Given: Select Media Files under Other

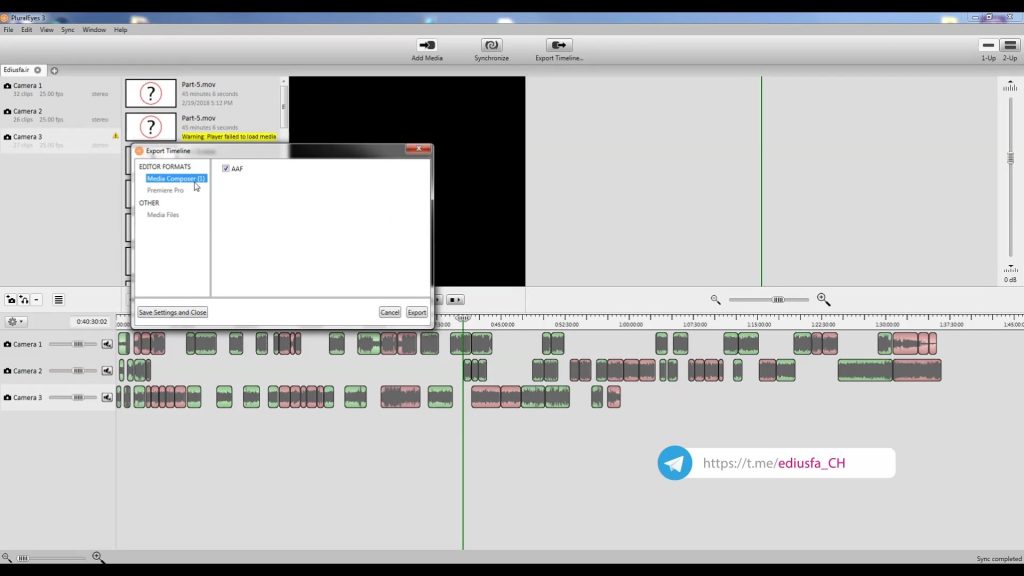Looking at the screenshot, I should [x=163, y=215].
